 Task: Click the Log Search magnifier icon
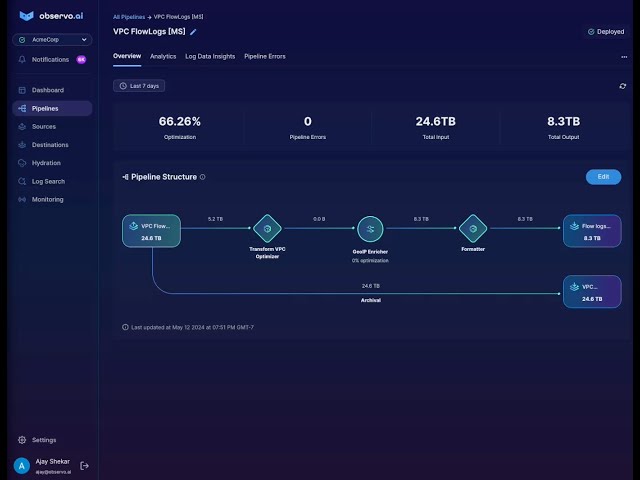(x=22, y=181)
